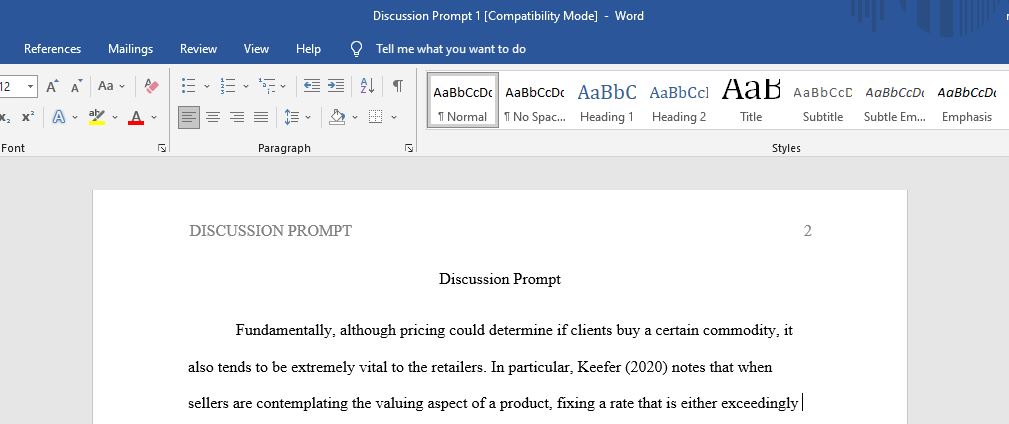
Task: Click the Tell me lightbulb icon
Action: tap(356, 49)
